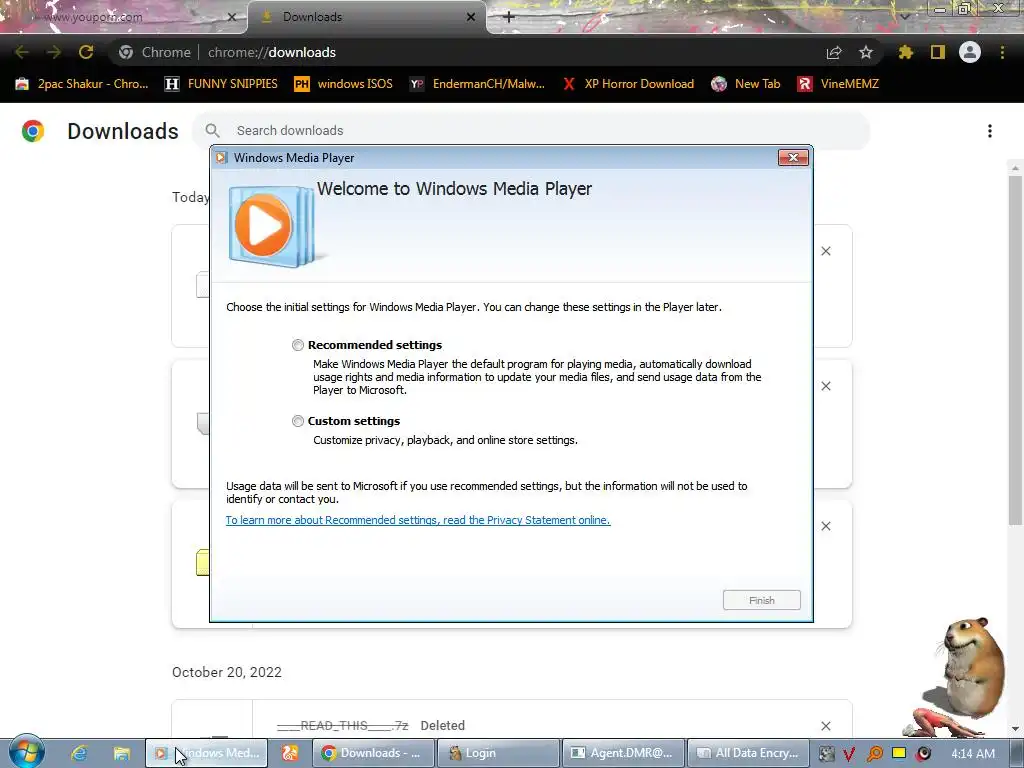Open Chrome three-dot main menu
This screenshot has width=1024, height=768.
click(x=1002, y=52)
